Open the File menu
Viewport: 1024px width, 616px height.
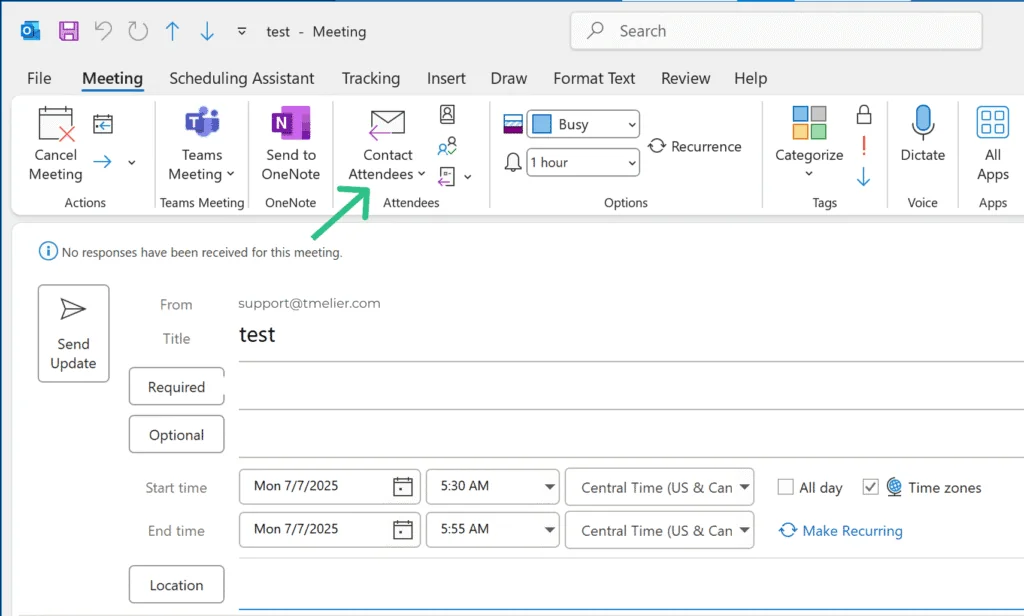click(x=39, y=78)
